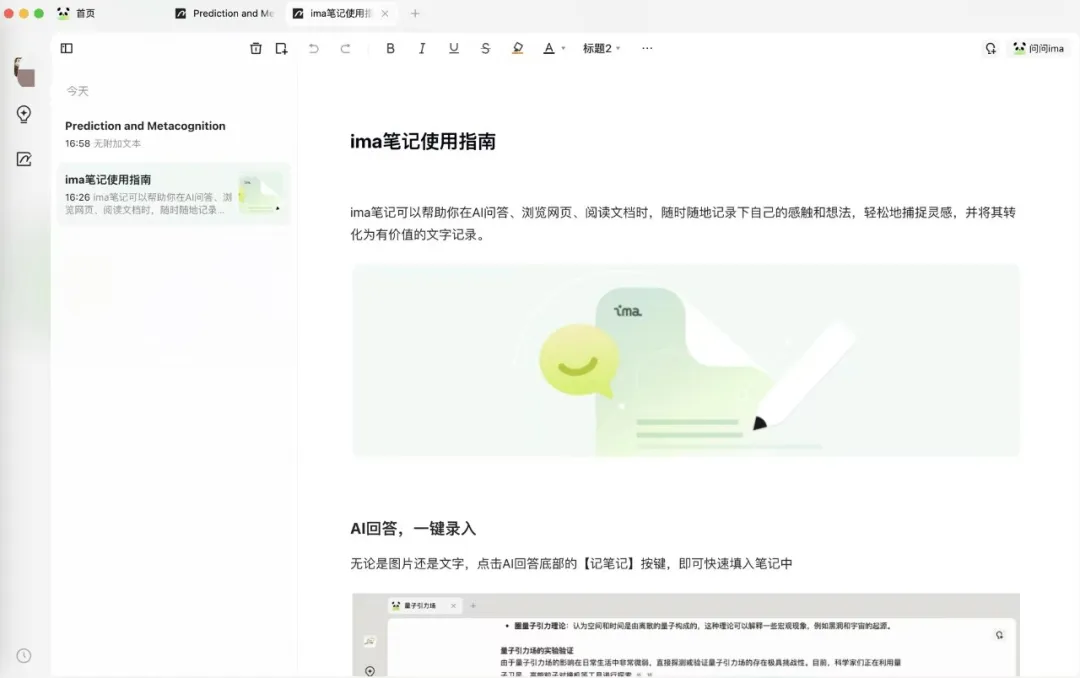
Task: Open the 标题2 heading style dropdown
Action: click(601, 48)
